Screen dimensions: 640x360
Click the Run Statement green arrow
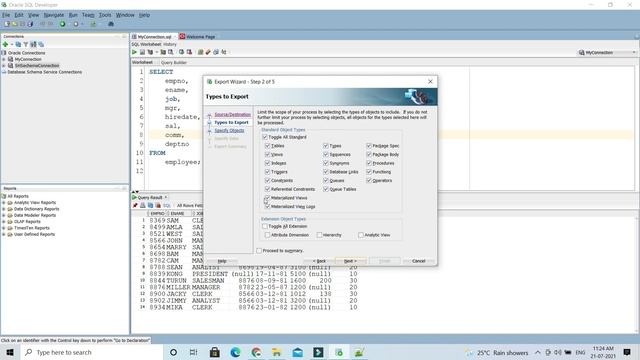coord(134,52)
